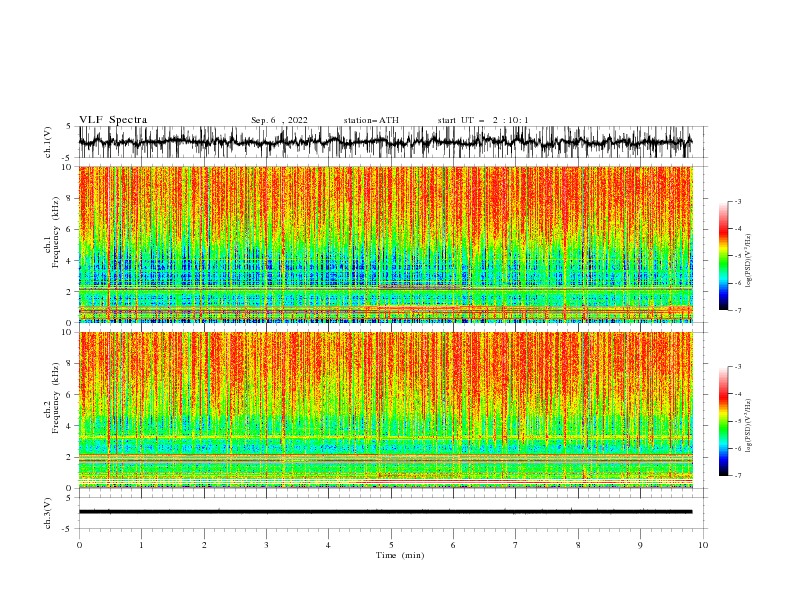Click the ch.2 color bar "log(PSD)(V²/Hz)" label

tap(749, 426)
